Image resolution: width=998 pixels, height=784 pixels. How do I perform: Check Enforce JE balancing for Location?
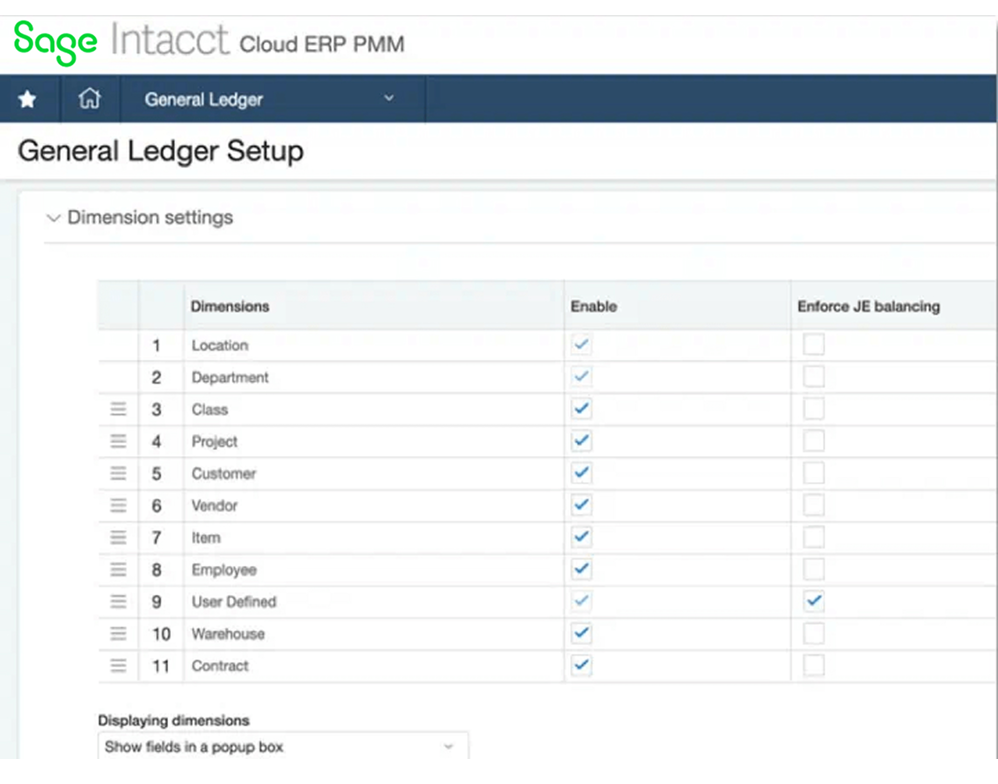tap(813, 344)
